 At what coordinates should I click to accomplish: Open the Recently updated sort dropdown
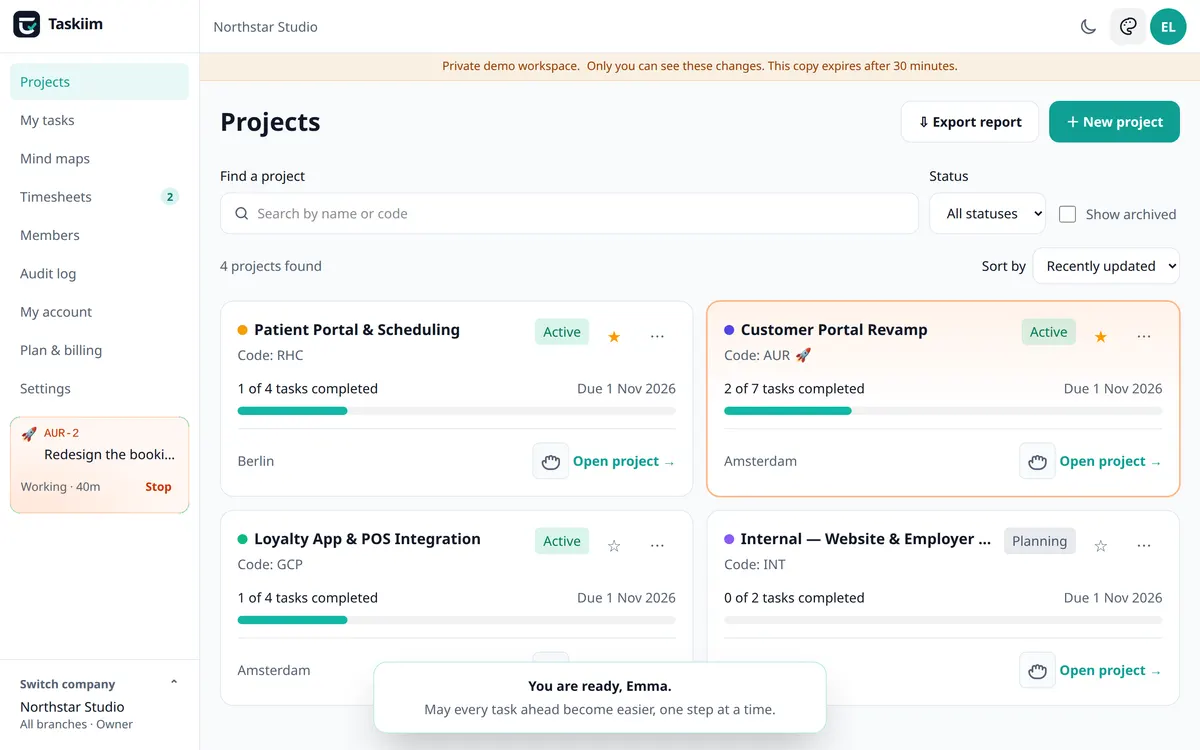[1106, 266]
